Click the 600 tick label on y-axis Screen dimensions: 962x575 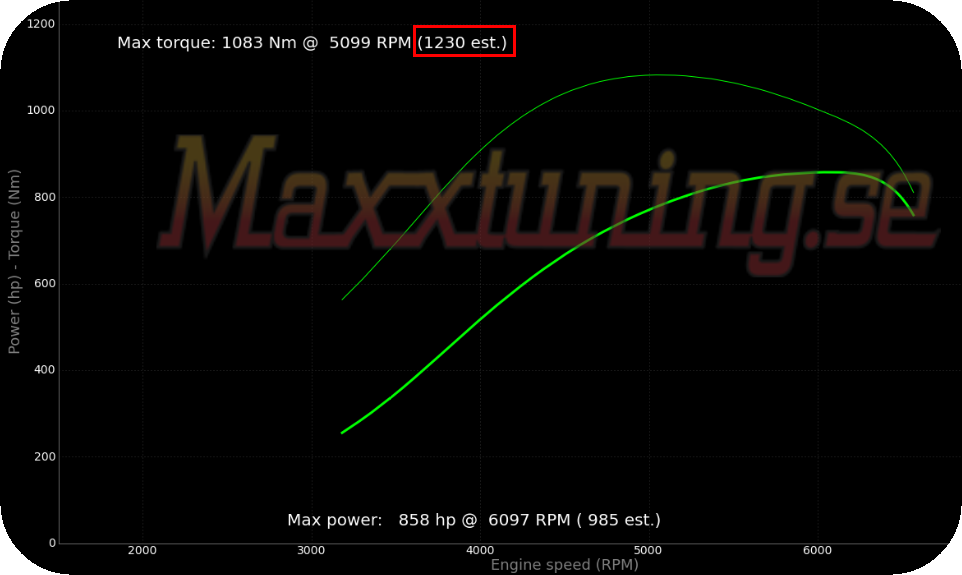(44, 284)
